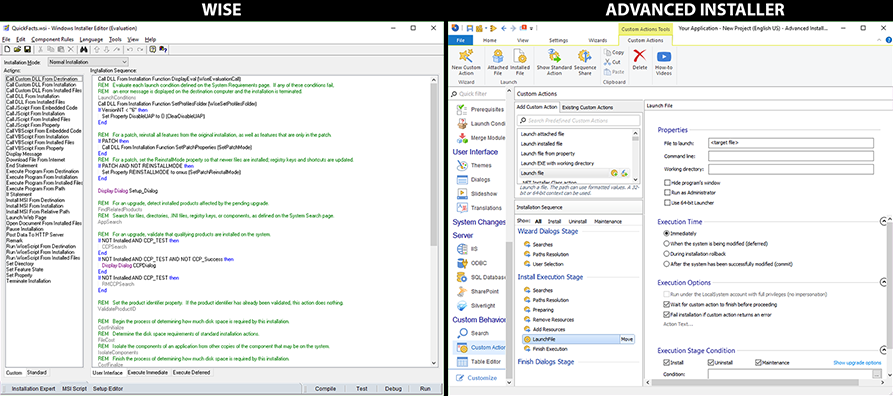Viewport: 893px width, 396px height.
Task: Open Tools menu in Wise
Action: pyautogui.click(x=115, y=39)
